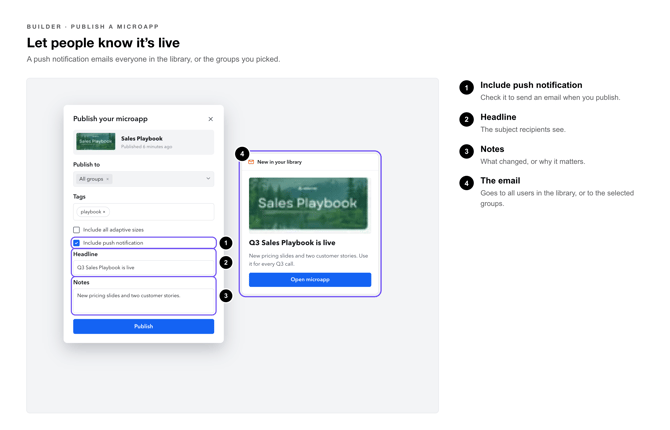Click the Open microapp button in email
This screenshot has width=670, height=430.
pyautogui.click(x=310, y=280)
